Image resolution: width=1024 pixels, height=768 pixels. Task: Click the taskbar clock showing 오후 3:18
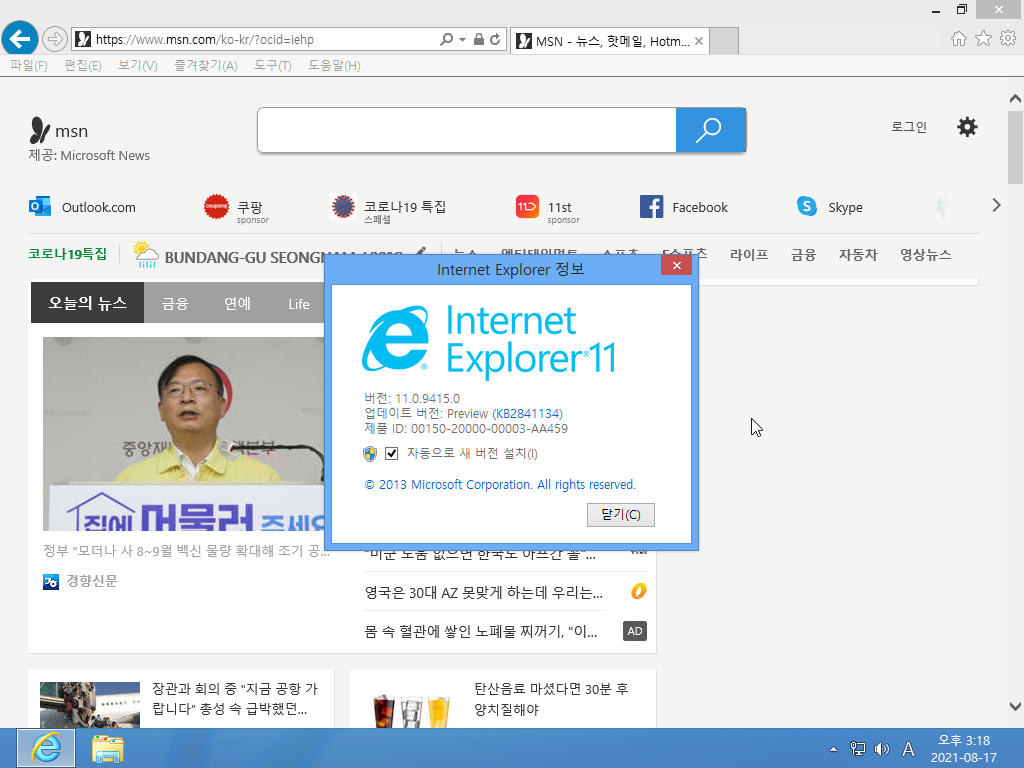pyautogui.click(x=964, y=749)
